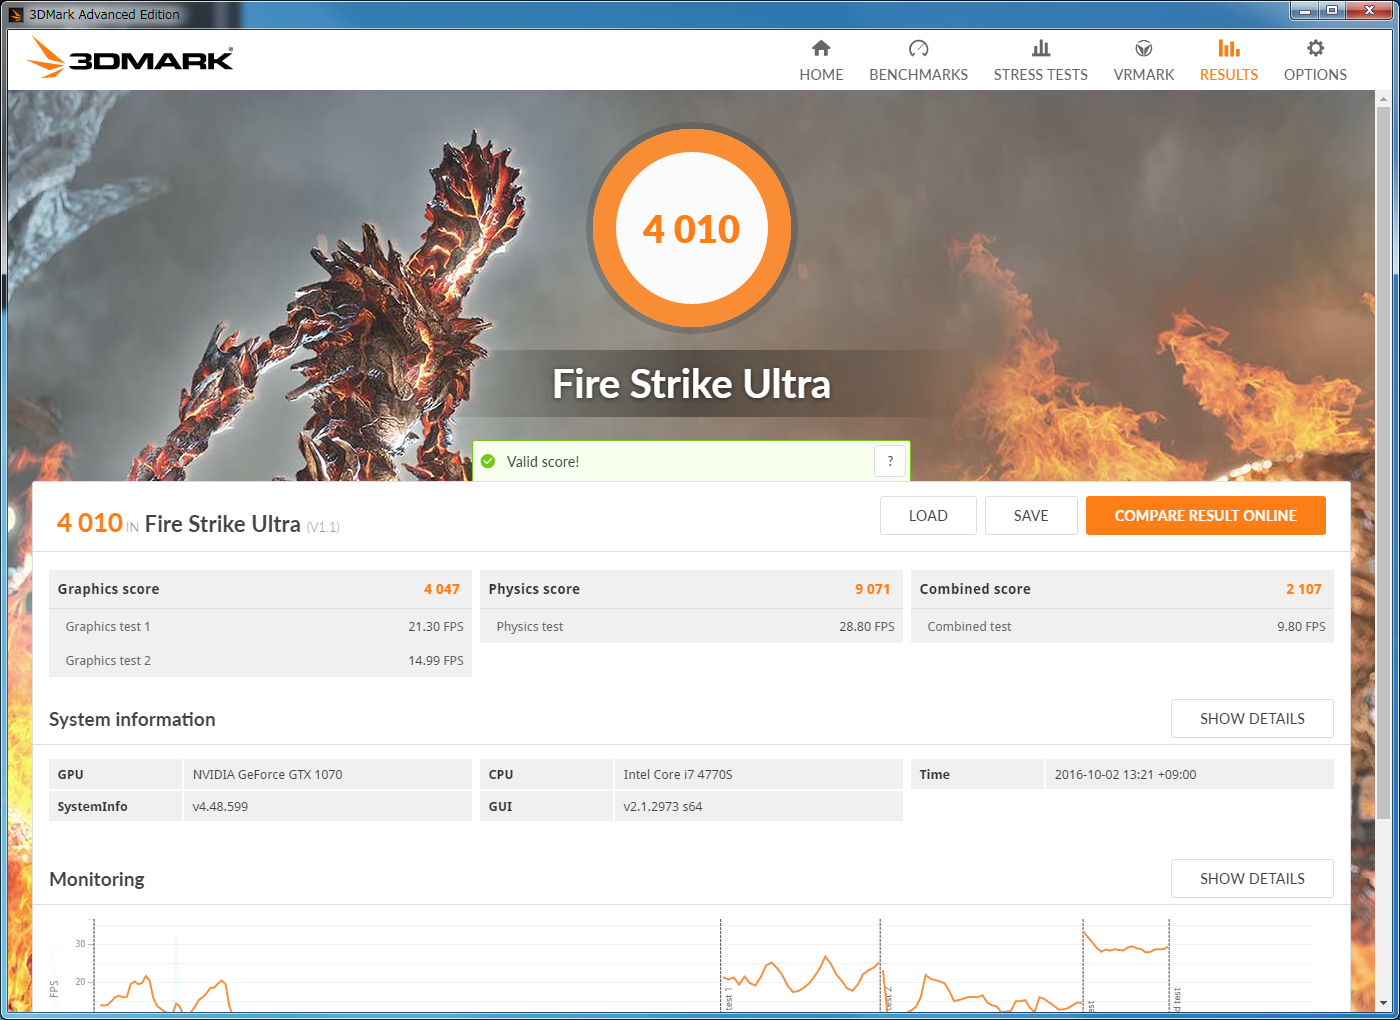Switch to the BENCHMARKS tab label
The image size is (1400, 1020).
coord(918,75)
